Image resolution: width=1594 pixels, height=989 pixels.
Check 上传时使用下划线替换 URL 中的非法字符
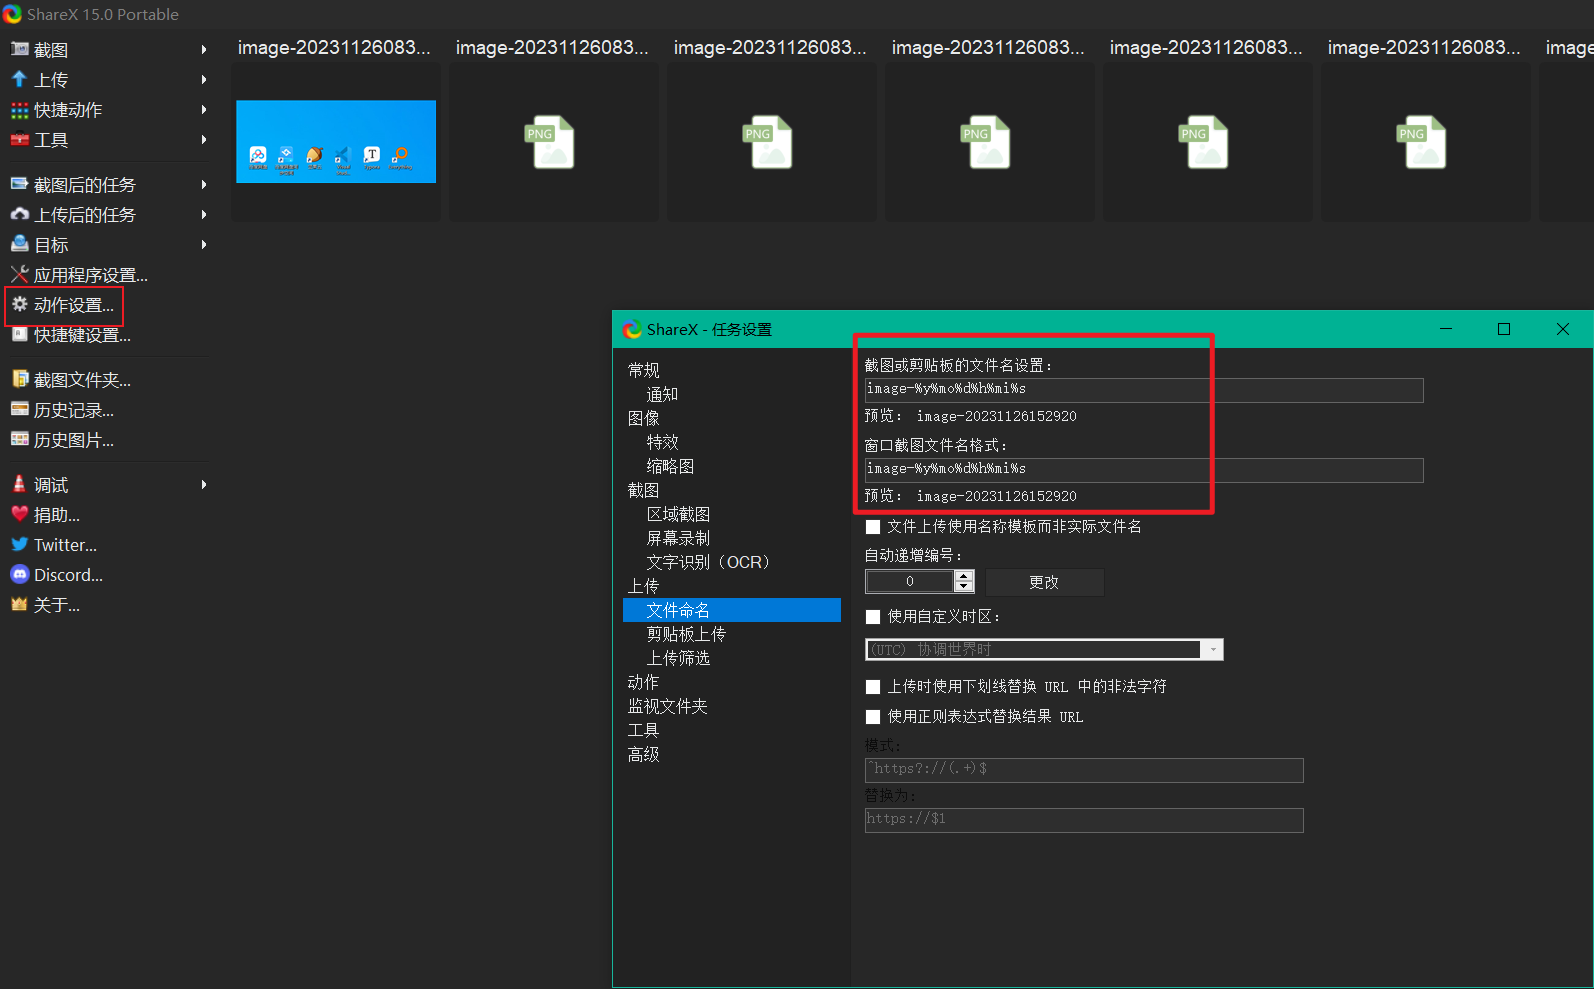tap(873, 687)
